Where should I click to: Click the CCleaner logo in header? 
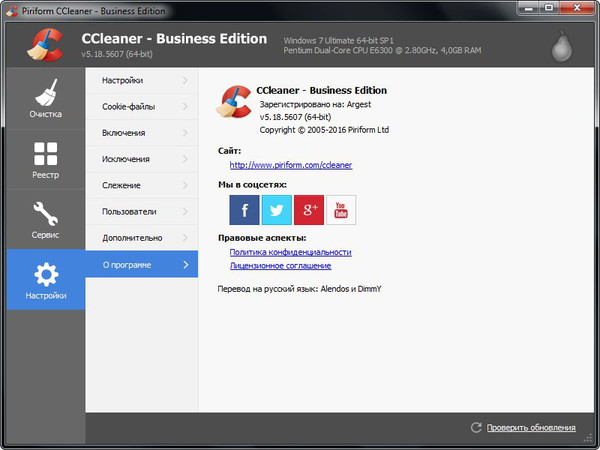point(45,45)
